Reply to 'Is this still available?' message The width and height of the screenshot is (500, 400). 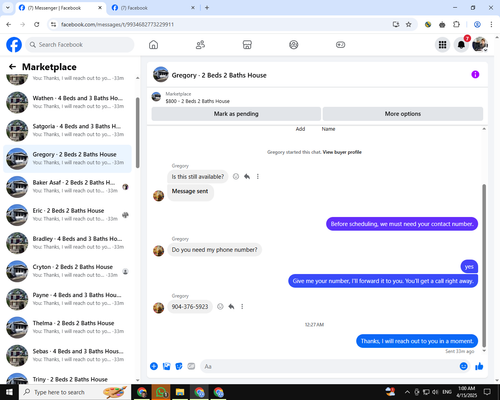(247, 177)
